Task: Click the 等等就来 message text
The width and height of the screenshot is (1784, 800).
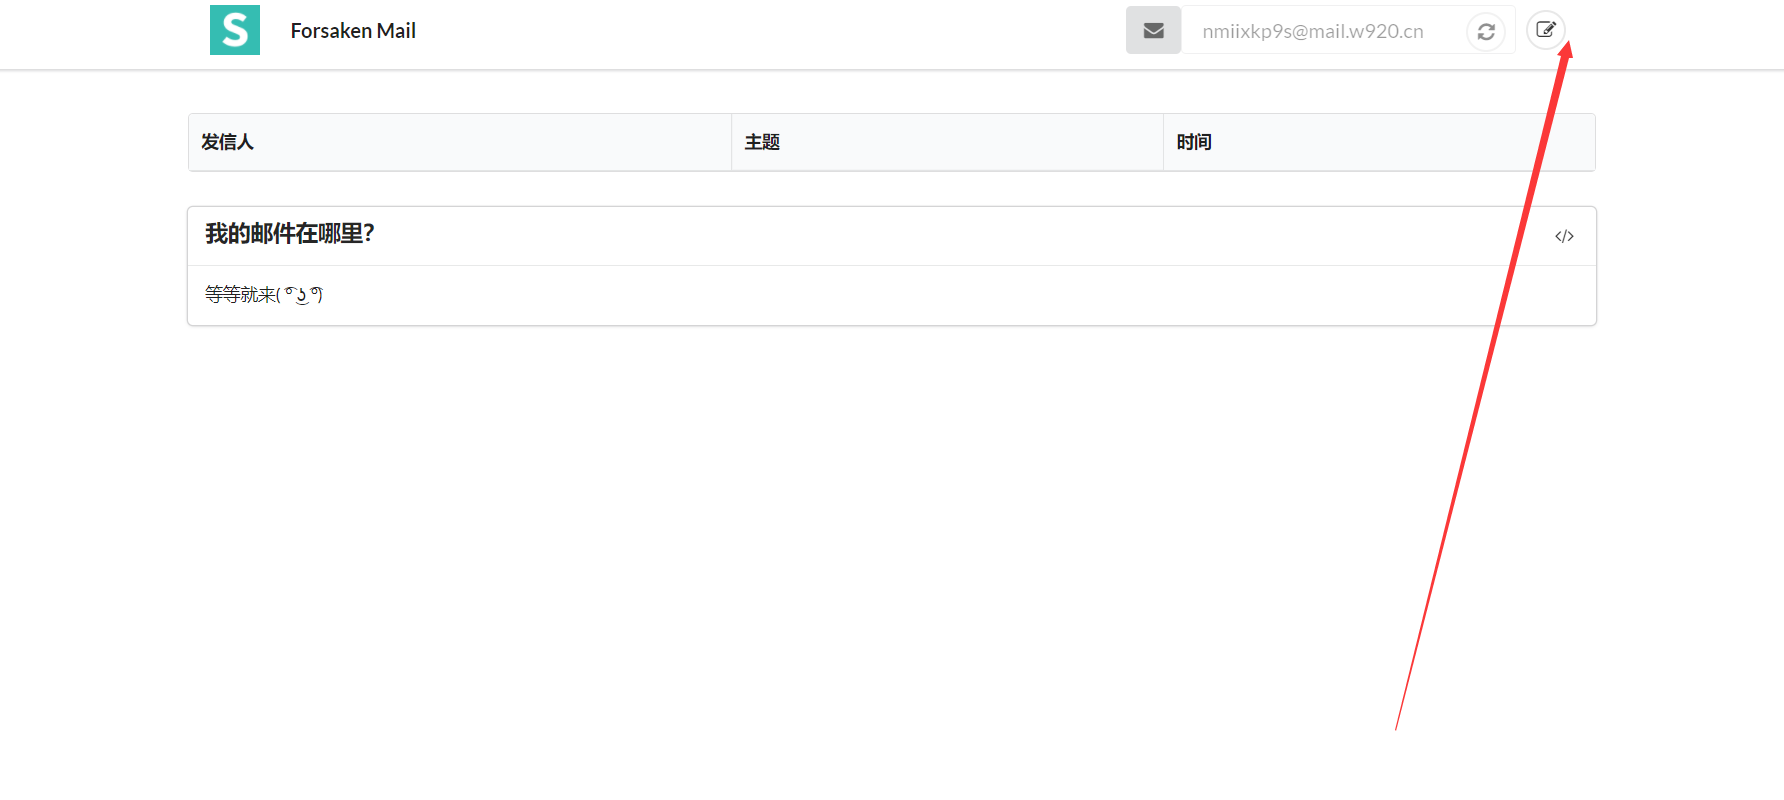Action: pos(264,294)
